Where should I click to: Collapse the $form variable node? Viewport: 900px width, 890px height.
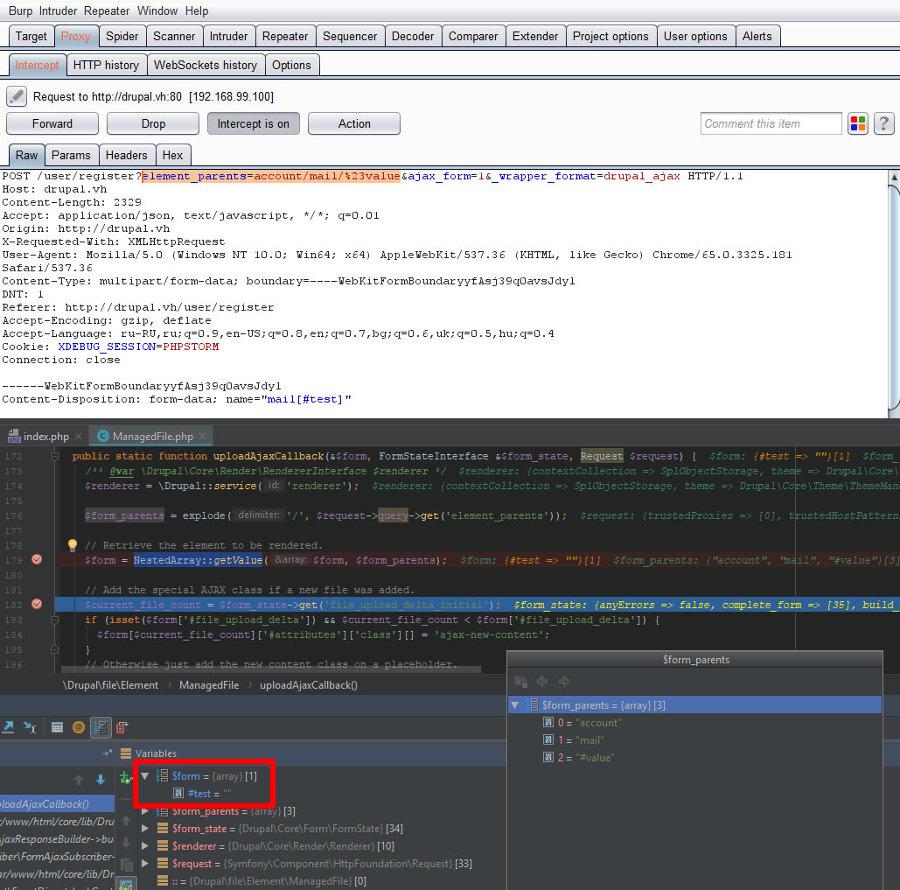[145, 776]
